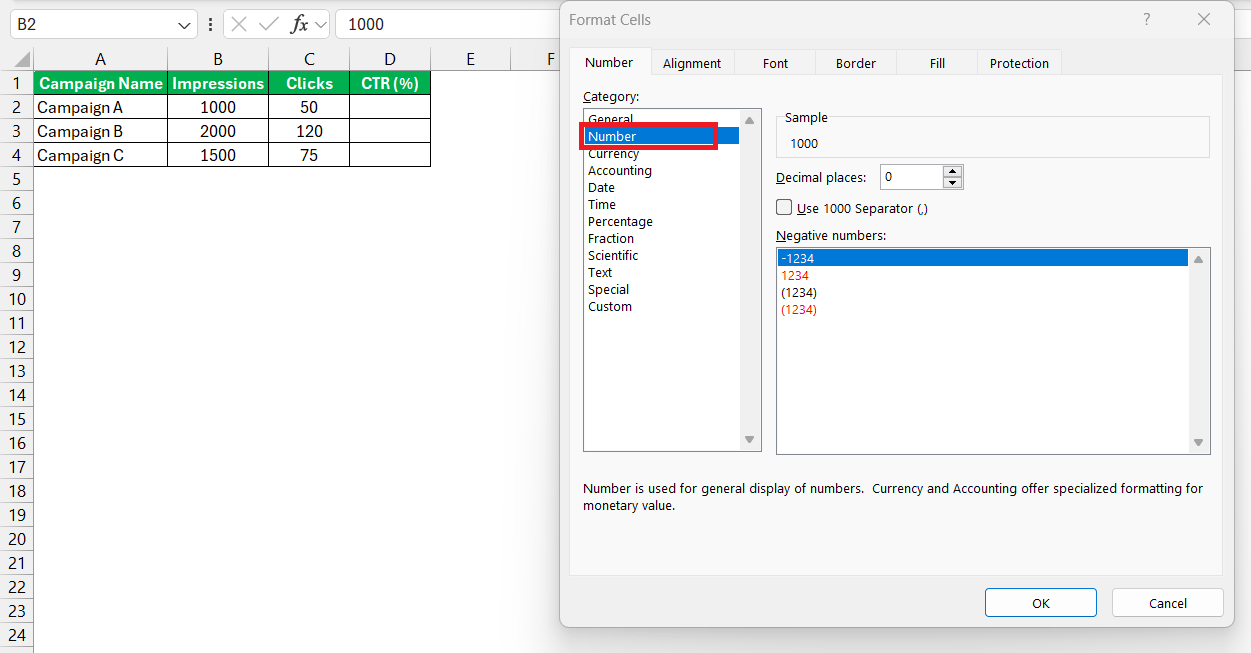The image size is (1251, 653).
Task: Open Insert Function fx icon
Action: tap(300, 24)
